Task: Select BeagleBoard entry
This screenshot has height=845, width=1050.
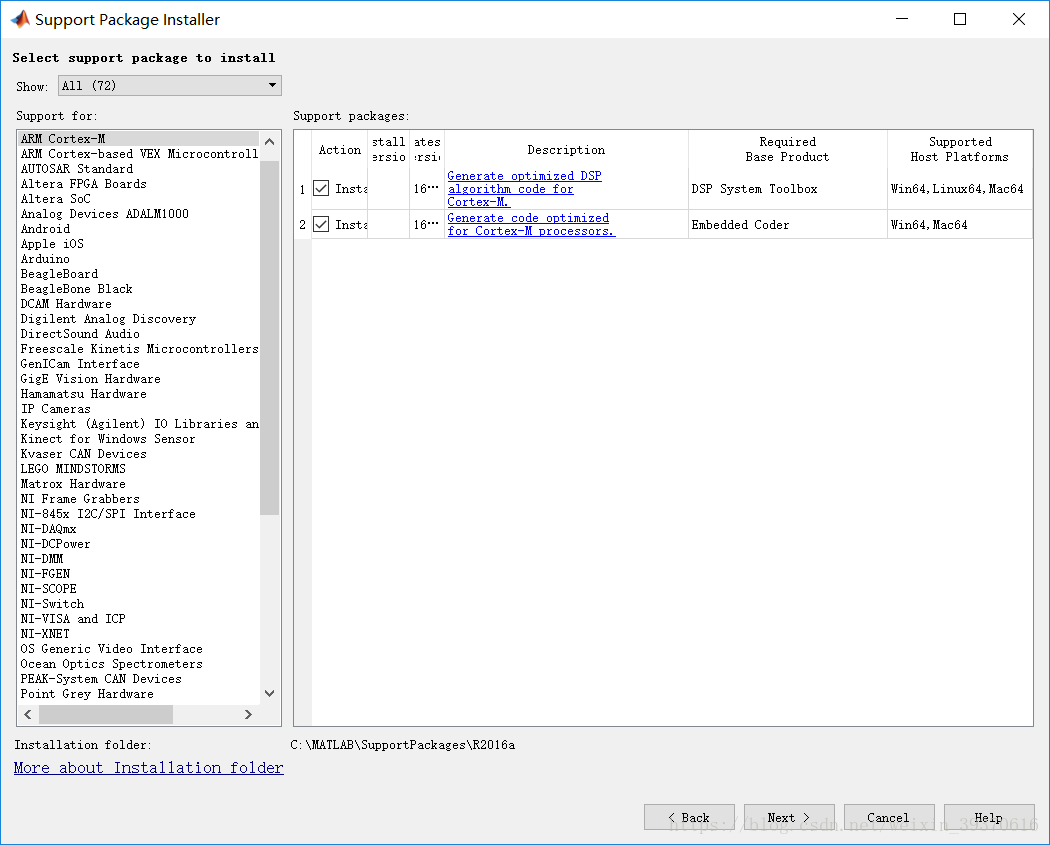Action: [x=139, y=274]
